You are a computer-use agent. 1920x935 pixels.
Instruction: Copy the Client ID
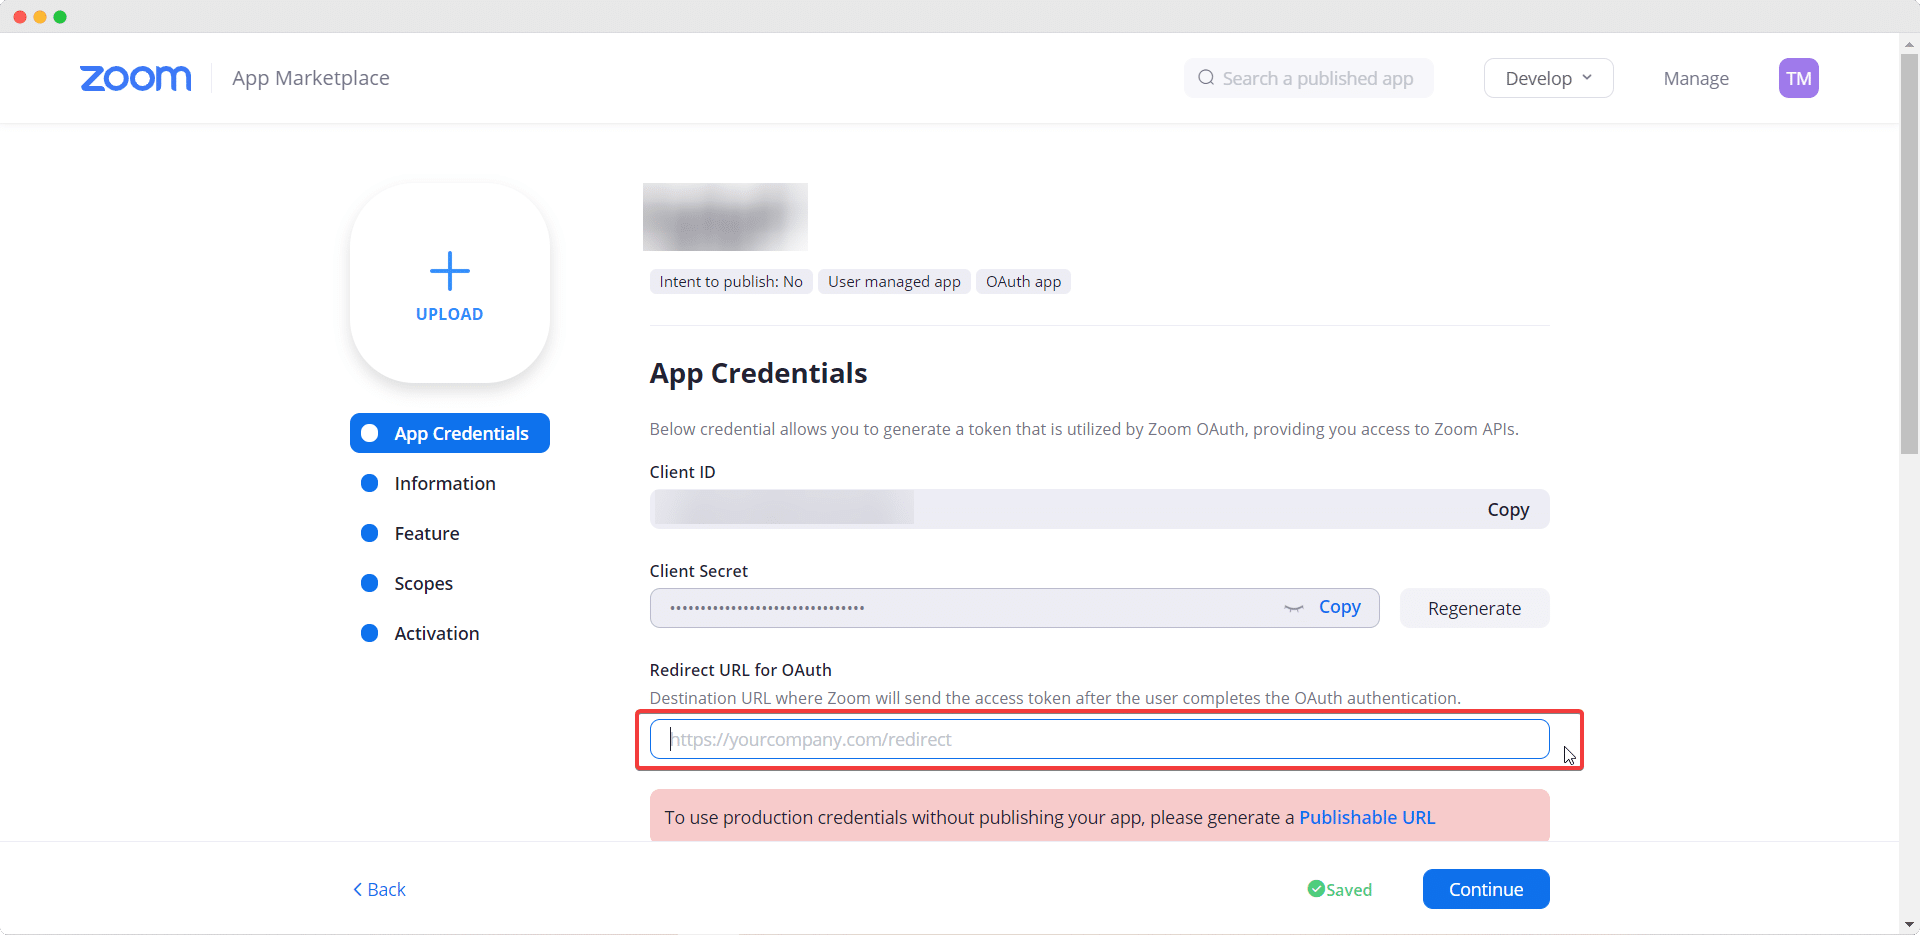point(1508,509)
